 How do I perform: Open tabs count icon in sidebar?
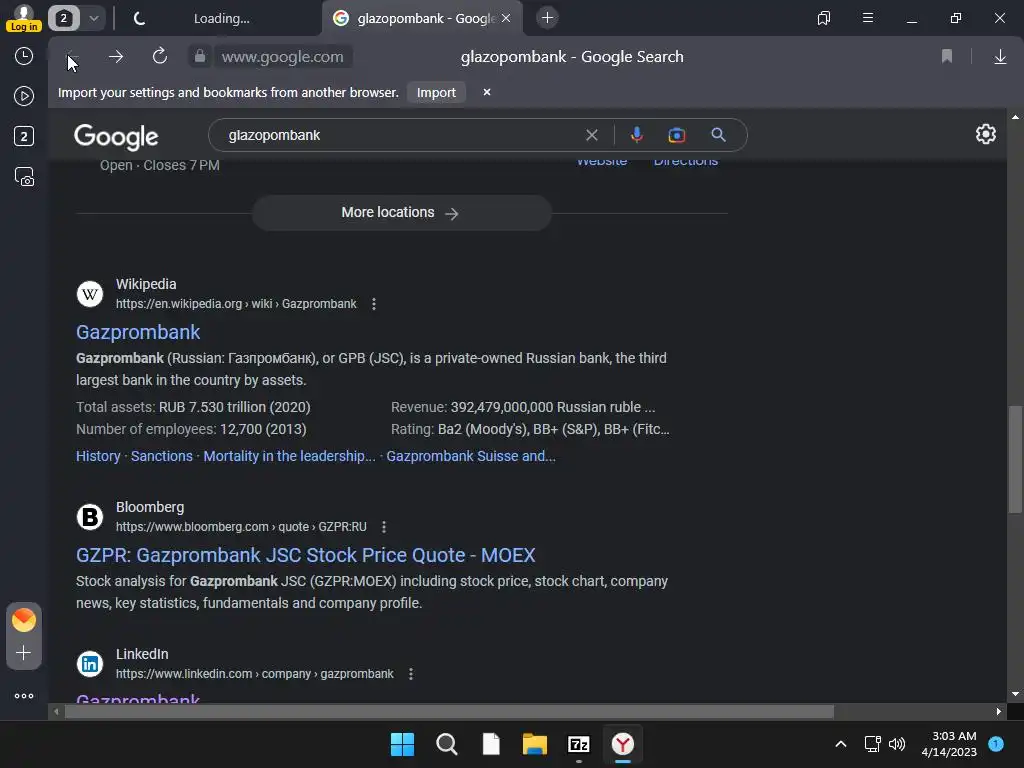click(x=24, y=136)
